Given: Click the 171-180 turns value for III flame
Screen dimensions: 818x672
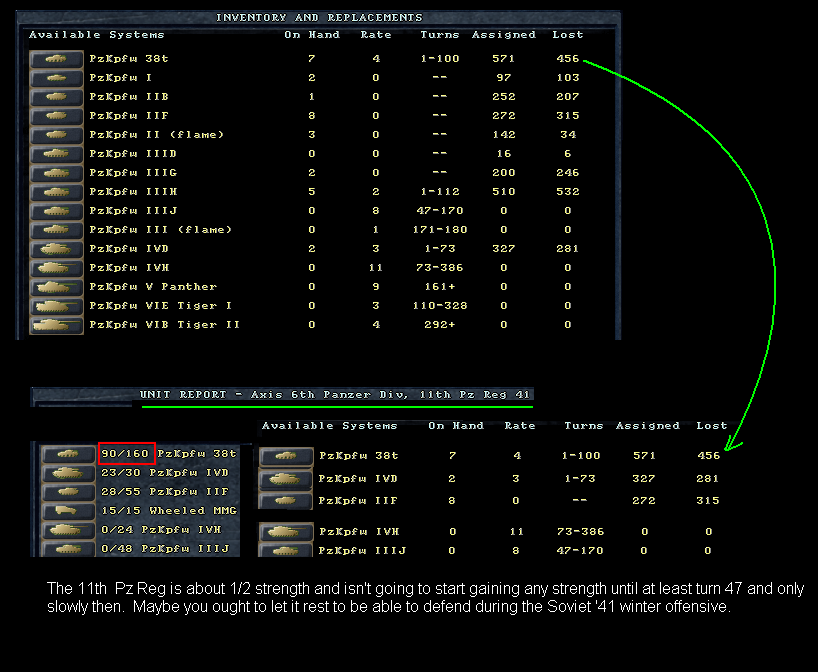Looking at the screenshot, I should point(440,230).
